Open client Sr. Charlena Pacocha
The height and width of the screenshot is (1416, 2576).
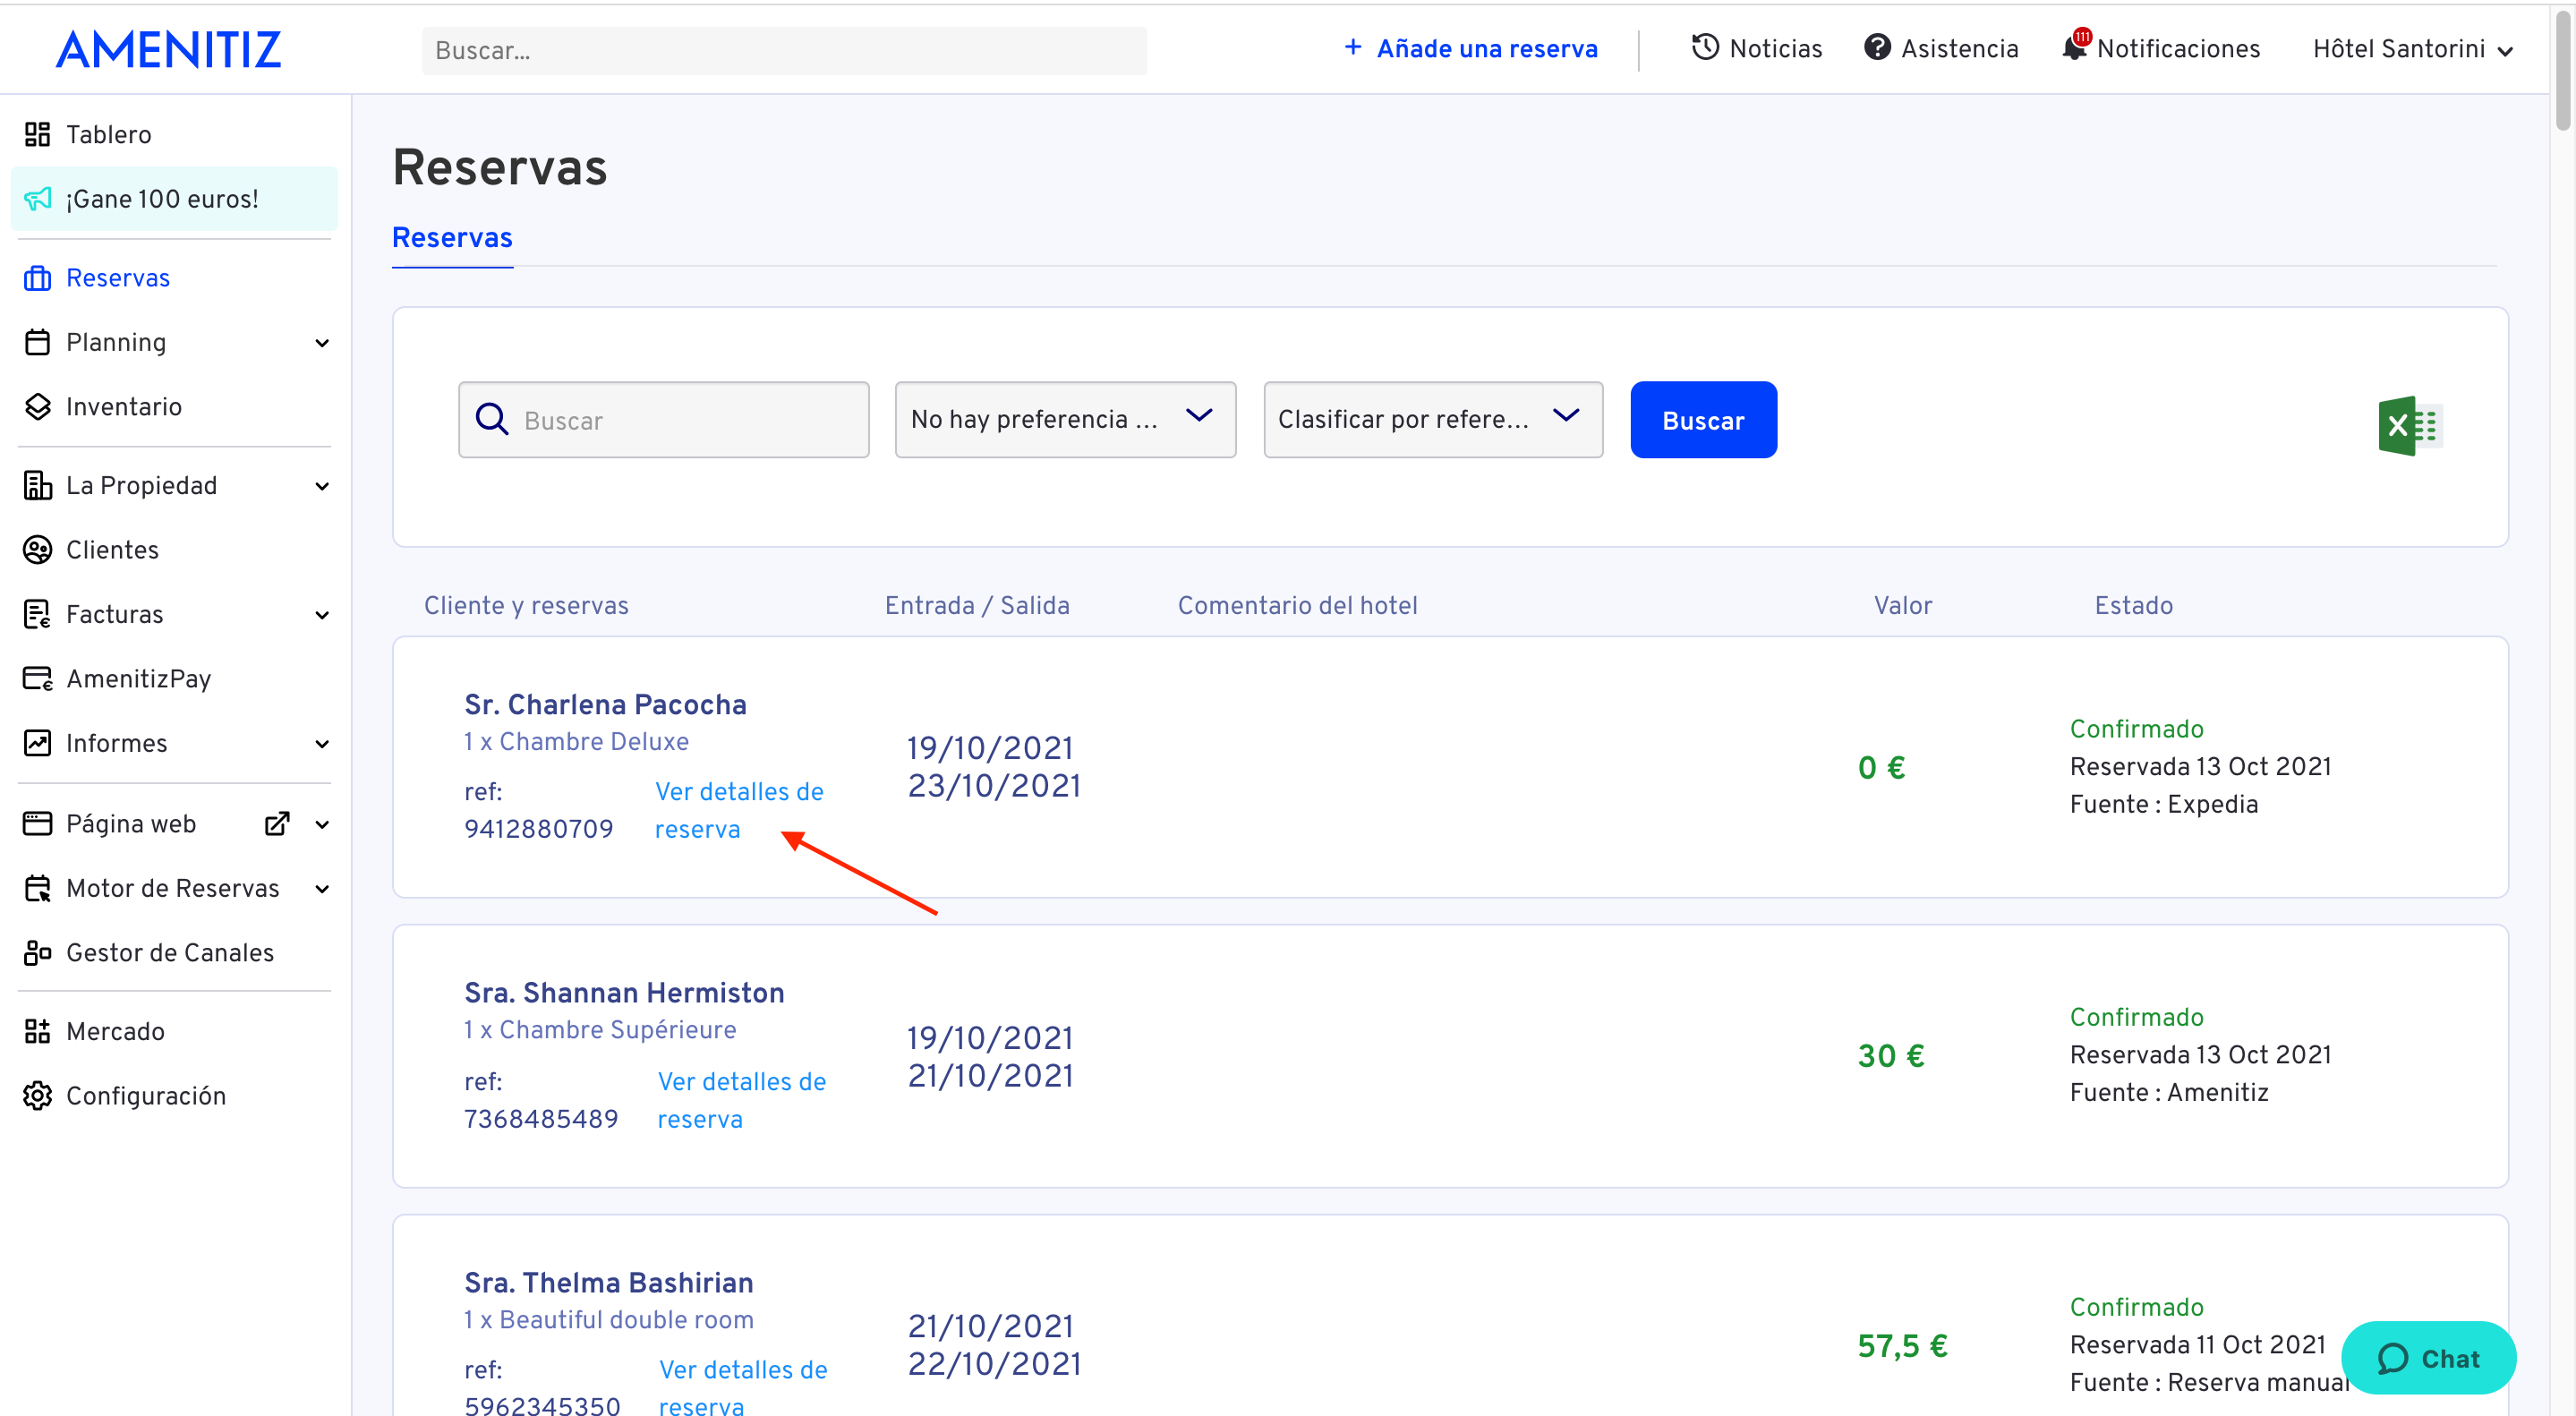click(605, 704)
